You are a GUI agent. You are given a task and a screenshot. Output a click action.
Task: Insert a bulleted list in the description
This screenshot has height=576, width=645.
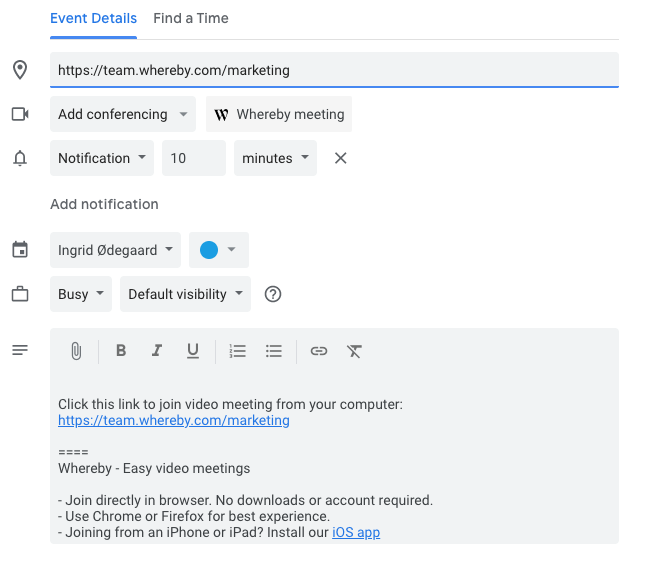coord(274,351)
